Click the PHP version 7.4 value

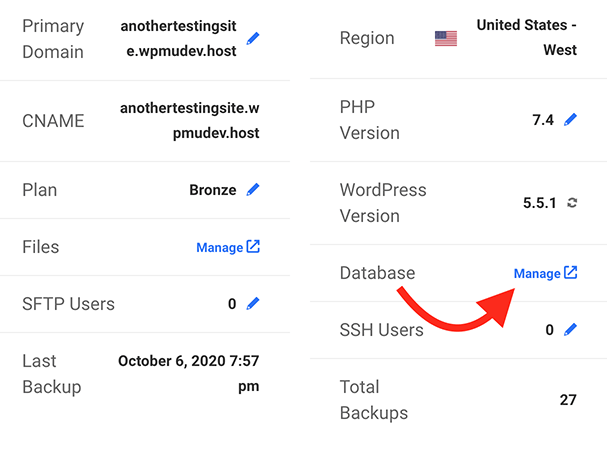click(543, 120)
